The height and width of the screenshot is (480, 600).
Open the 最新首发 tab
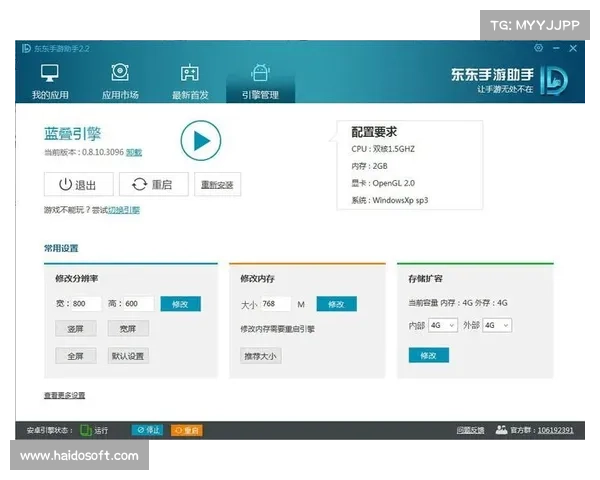tap(190, 82)
